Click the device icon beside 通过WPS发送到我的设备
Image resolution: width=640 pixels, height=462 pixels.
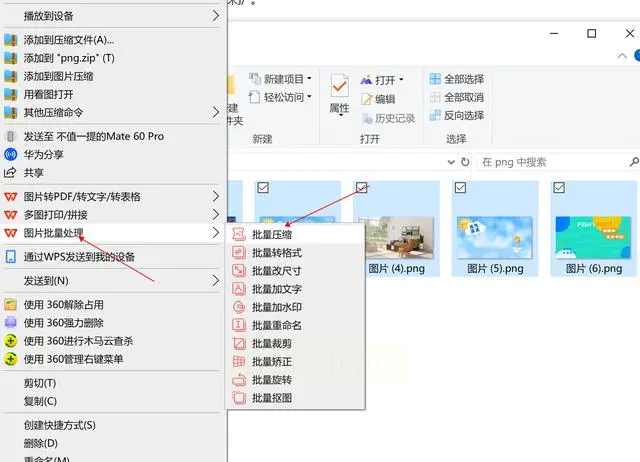pos(11,257)
